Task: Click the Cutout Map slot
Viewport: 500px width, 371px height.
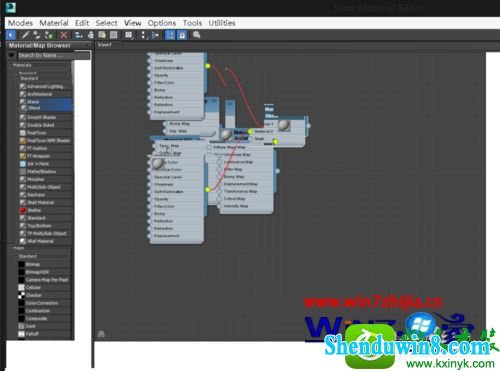Action: [235, 199]
